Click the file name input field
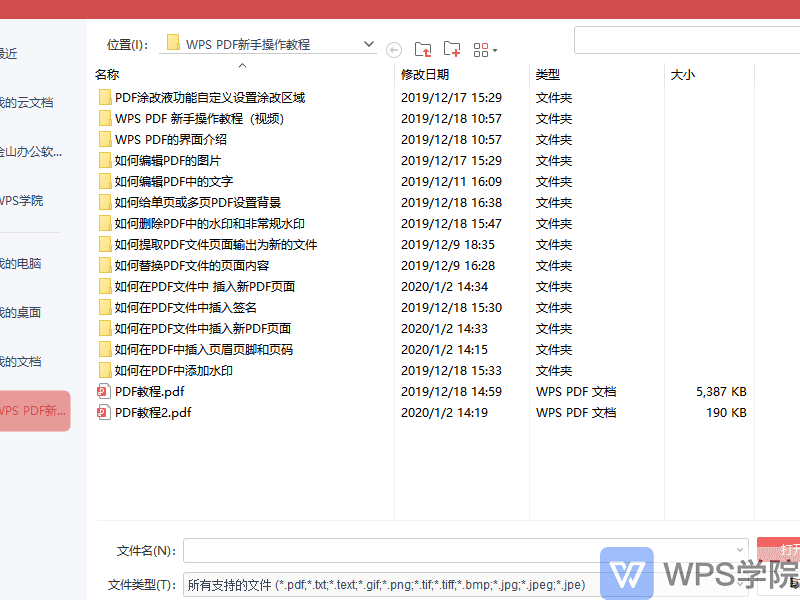The width and height of the screenshot is (800, 600). point(465,551)
